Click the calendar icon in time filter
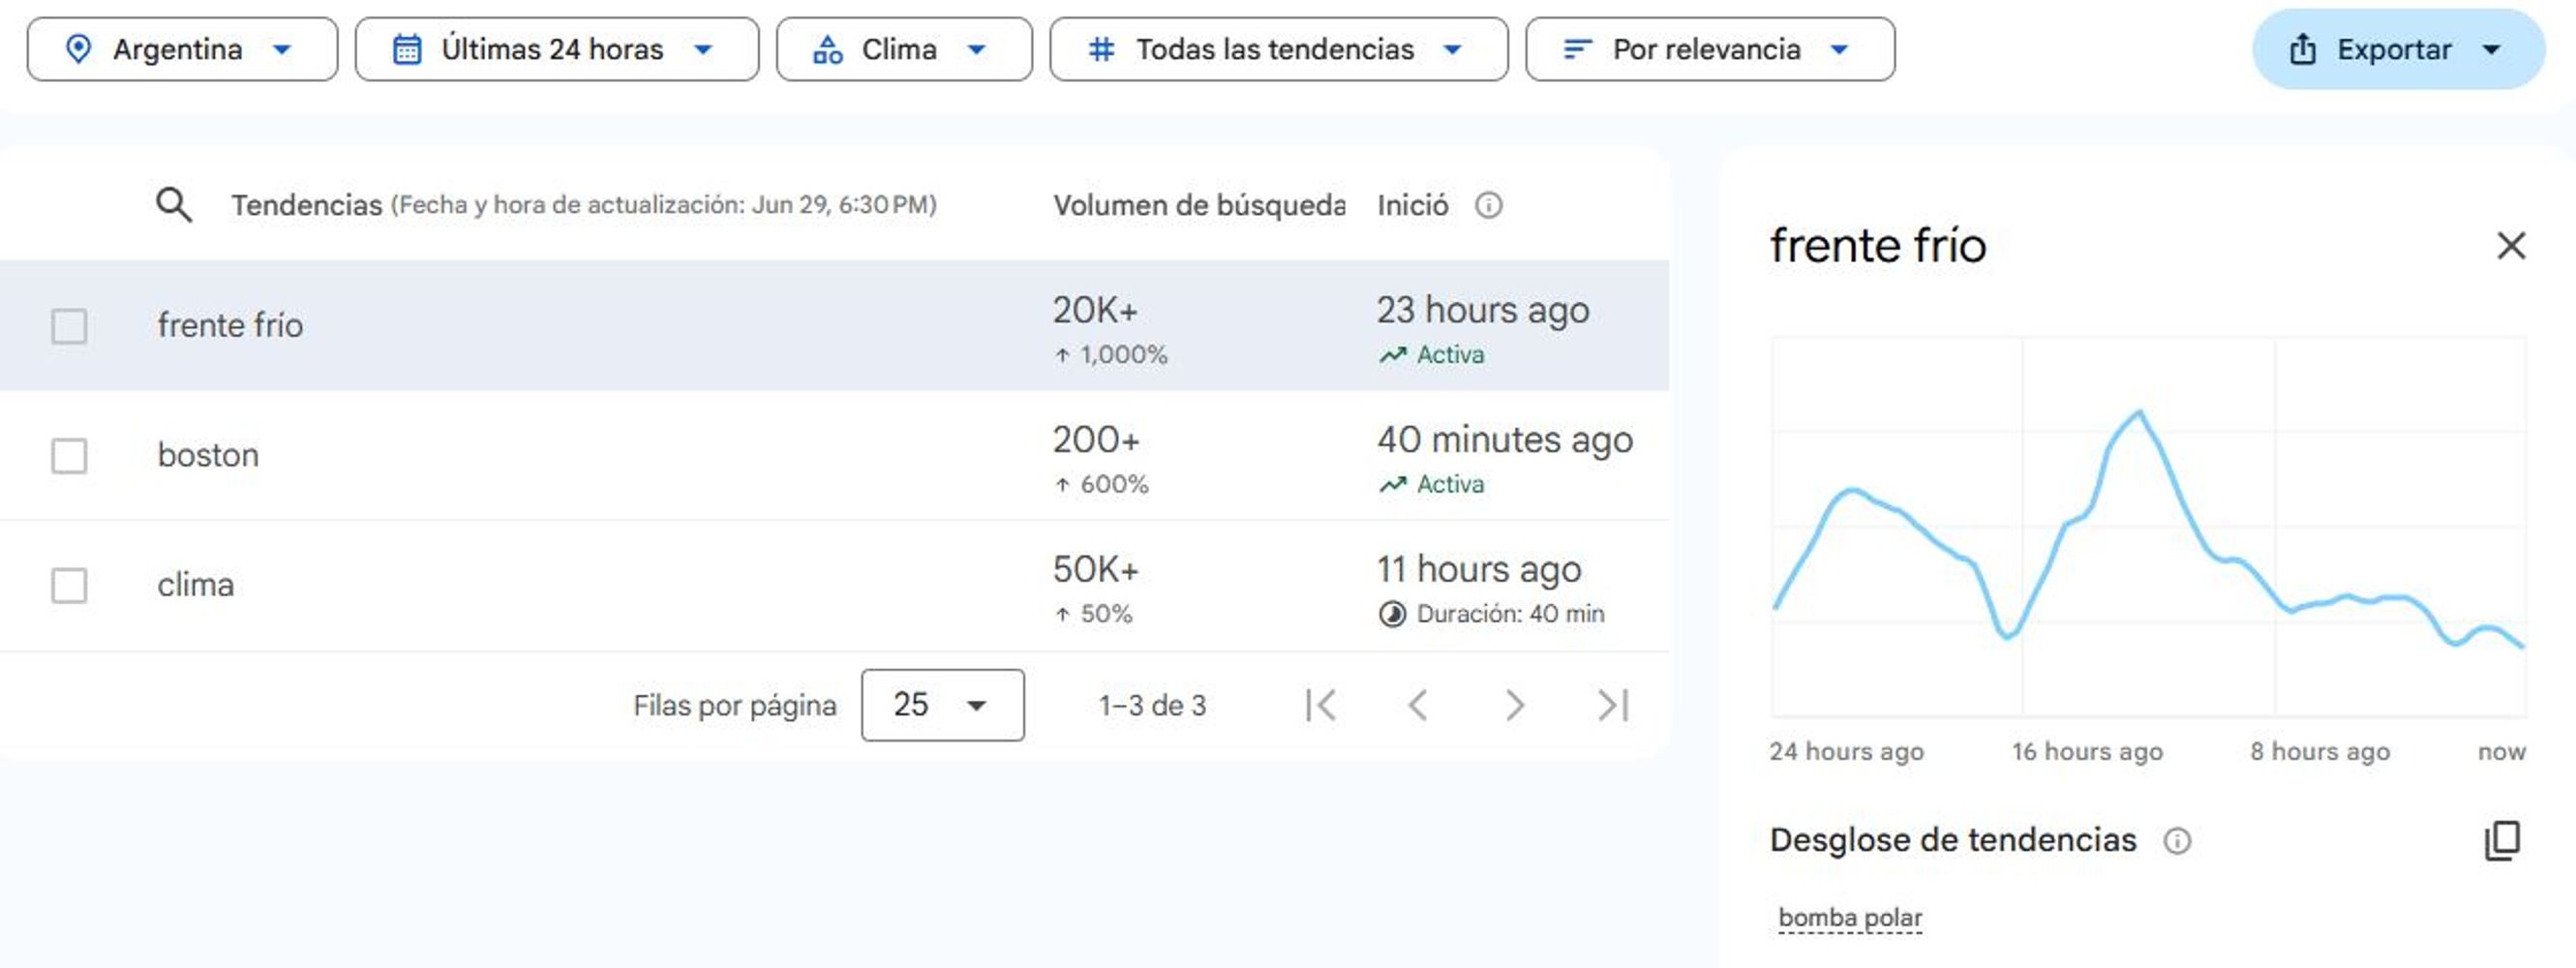 coord(406,49)
